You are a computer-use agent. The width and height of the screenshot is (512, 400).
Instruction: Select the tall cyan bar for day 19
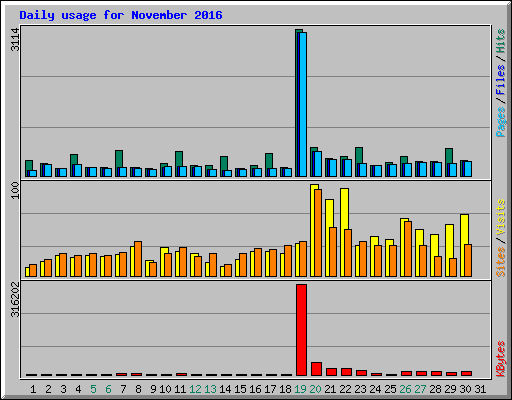coord(303,104)
